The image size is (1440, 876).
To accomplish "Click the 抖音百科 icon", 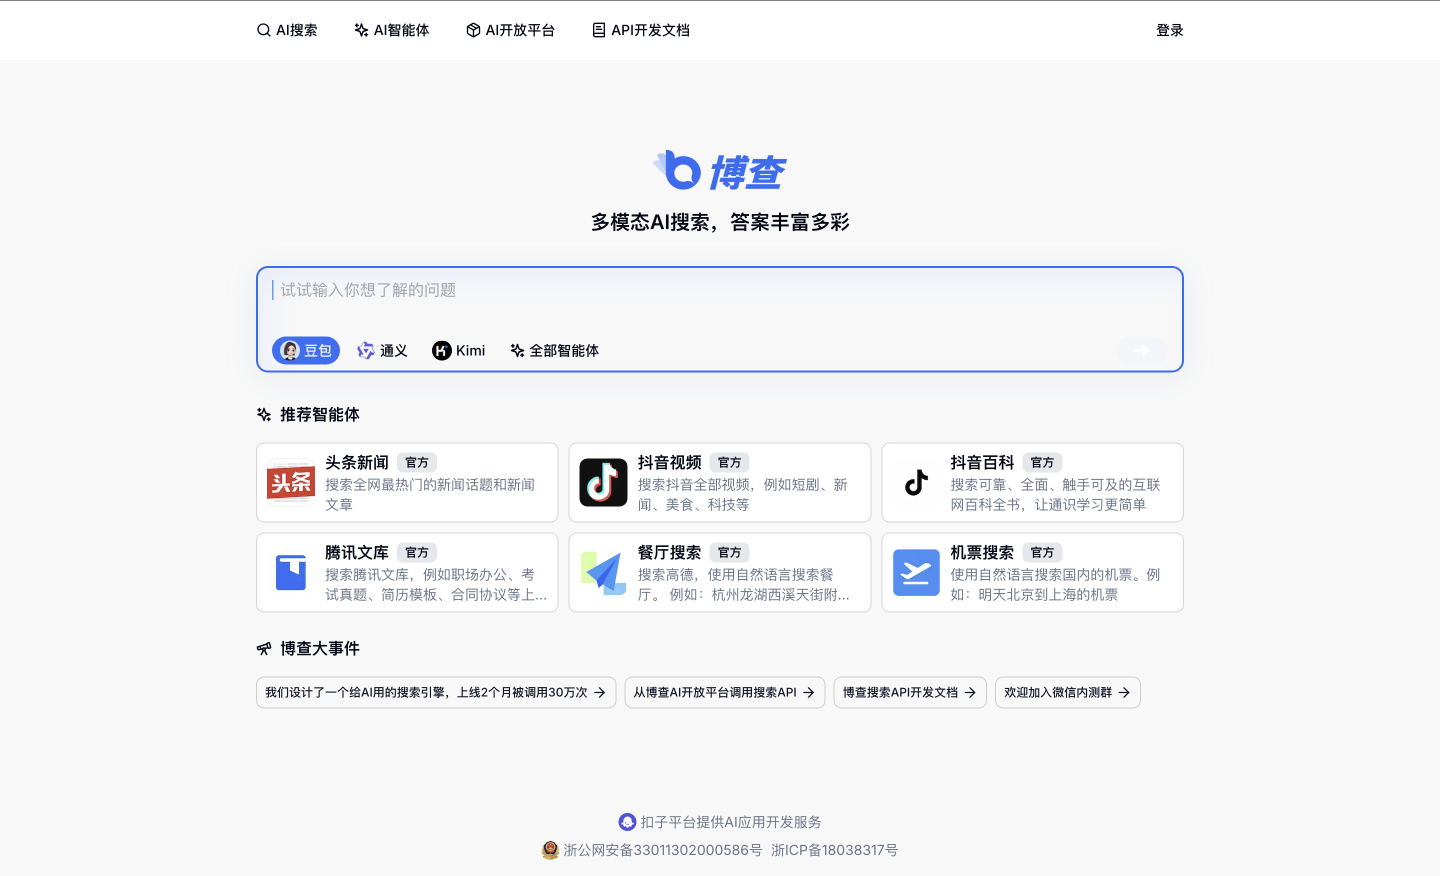I will coord(917,482).
